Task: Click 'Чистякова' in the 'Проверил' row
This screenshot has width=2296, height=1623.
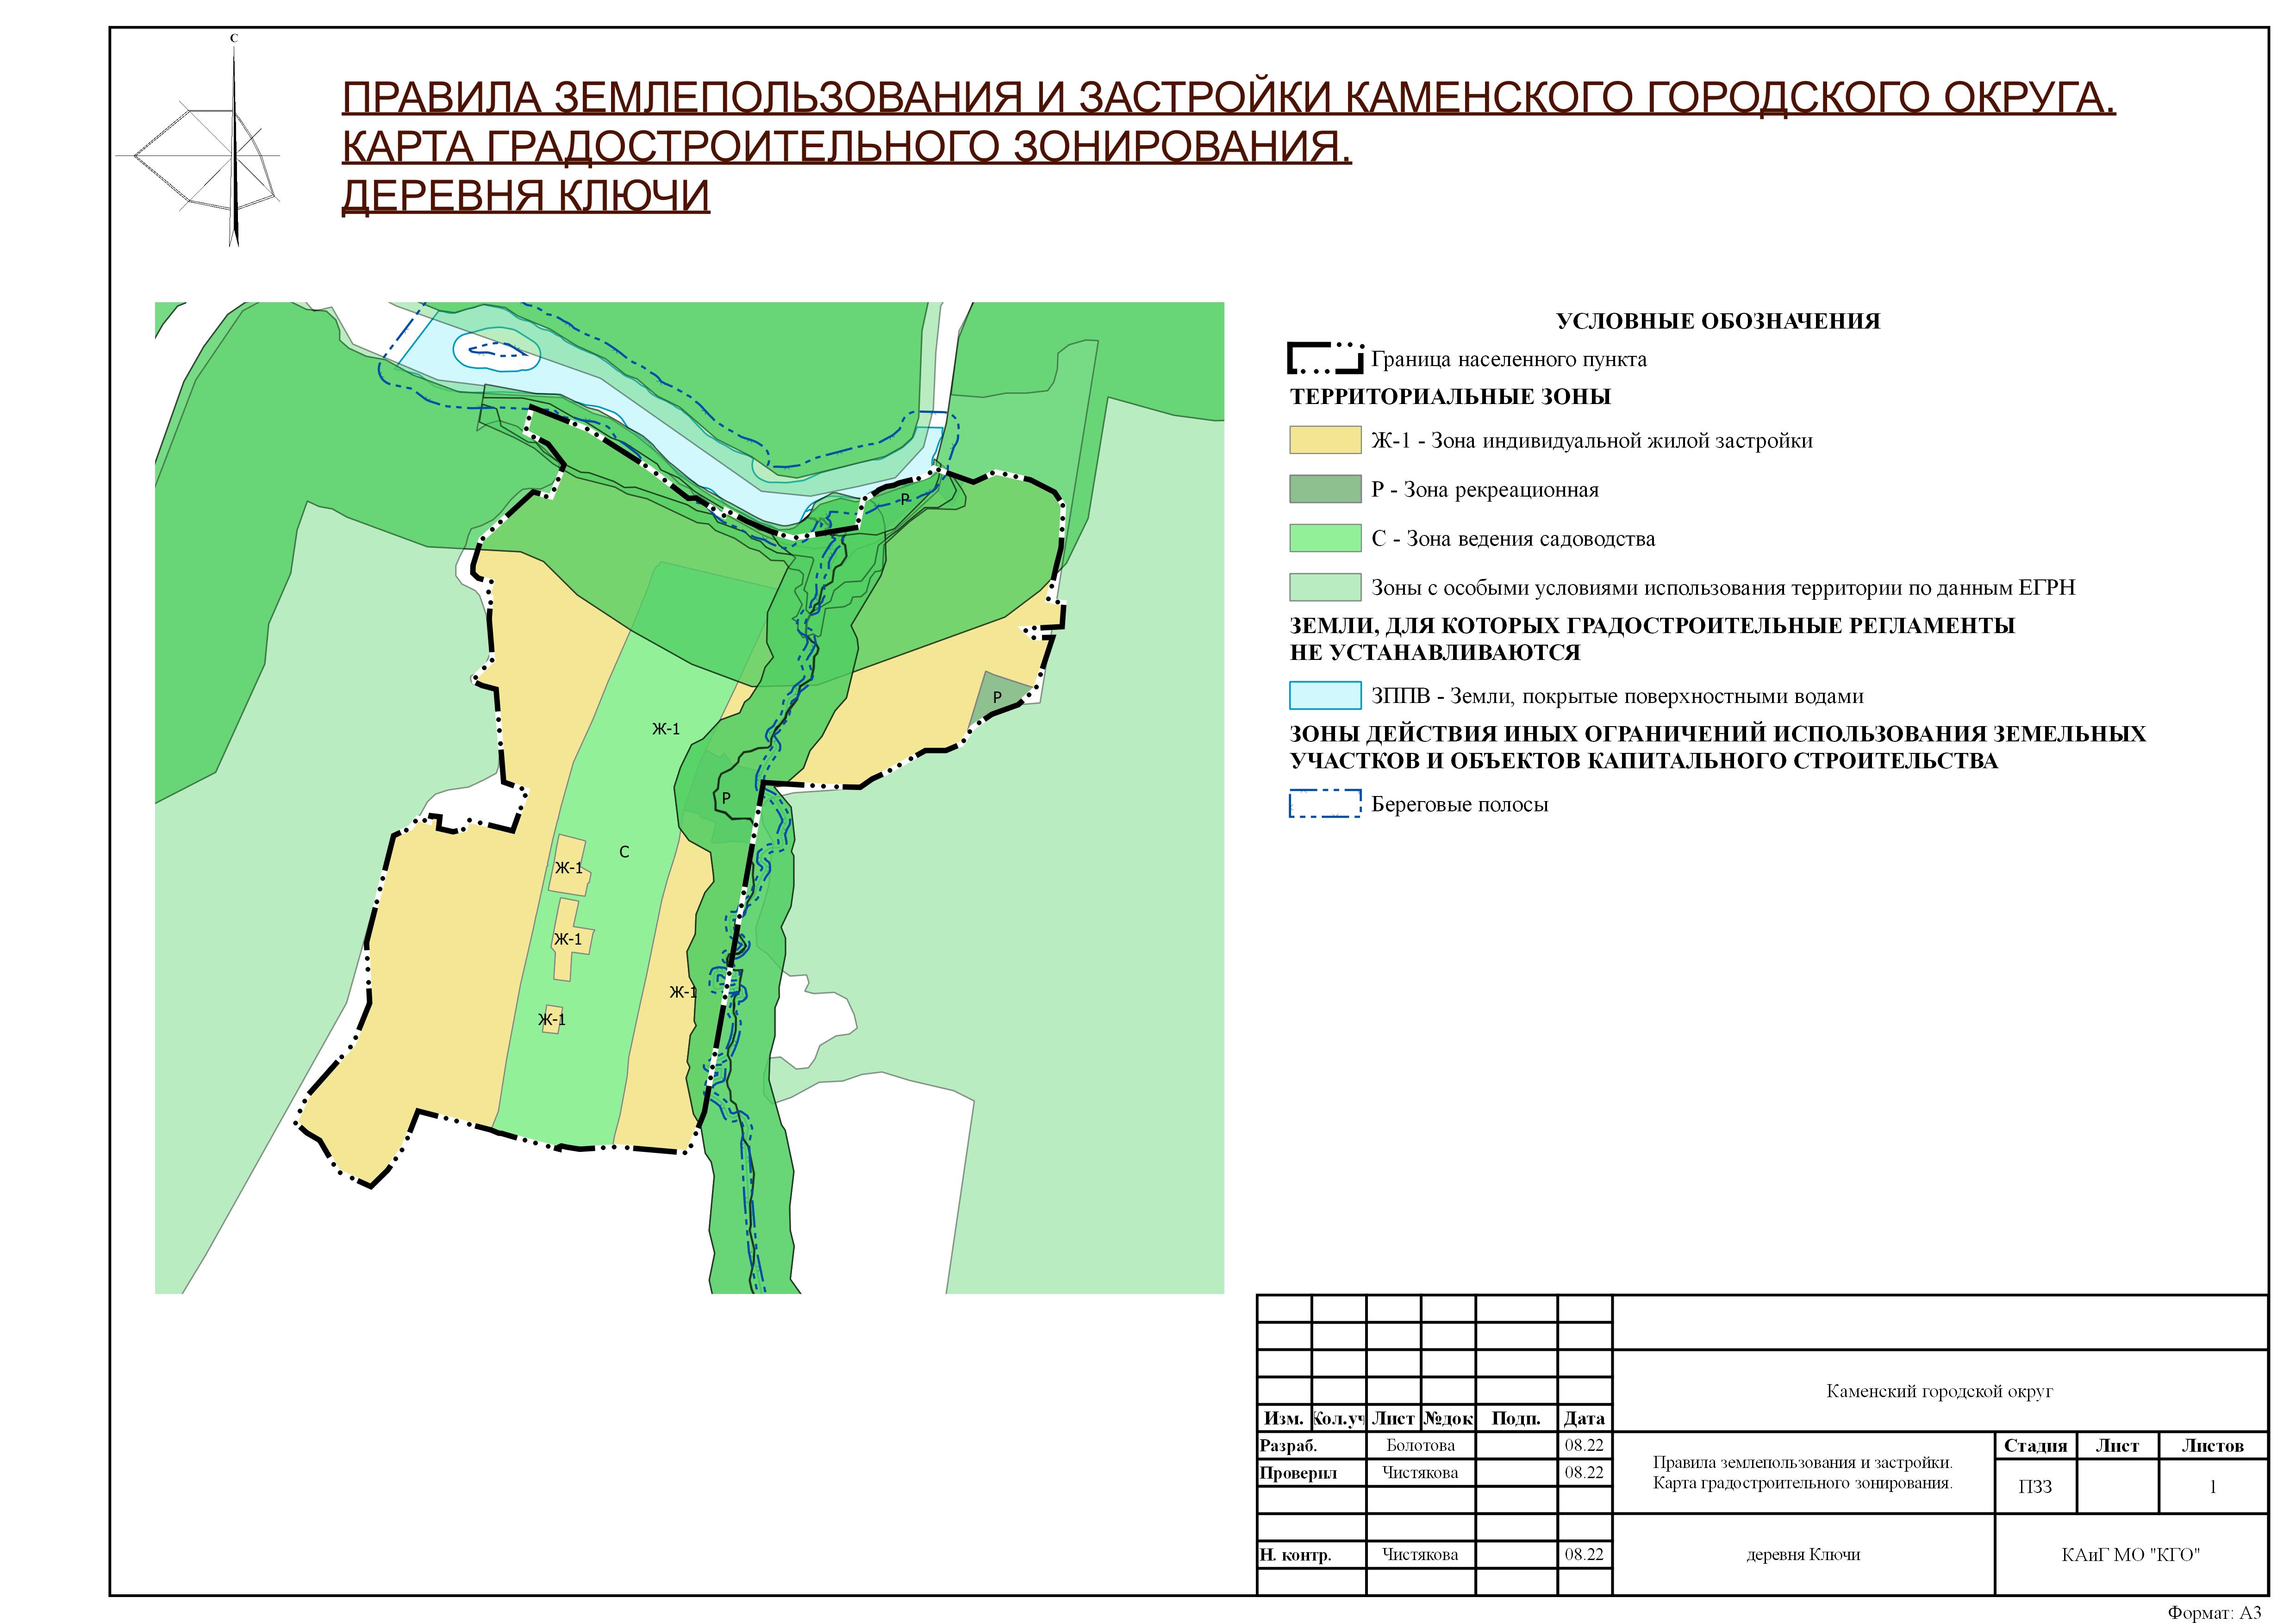Action: [1420, 1472]
